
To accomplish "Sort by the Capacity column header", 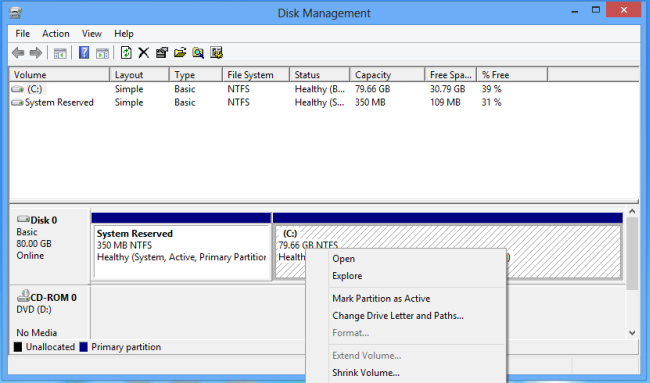I will (x=388, y=75).
